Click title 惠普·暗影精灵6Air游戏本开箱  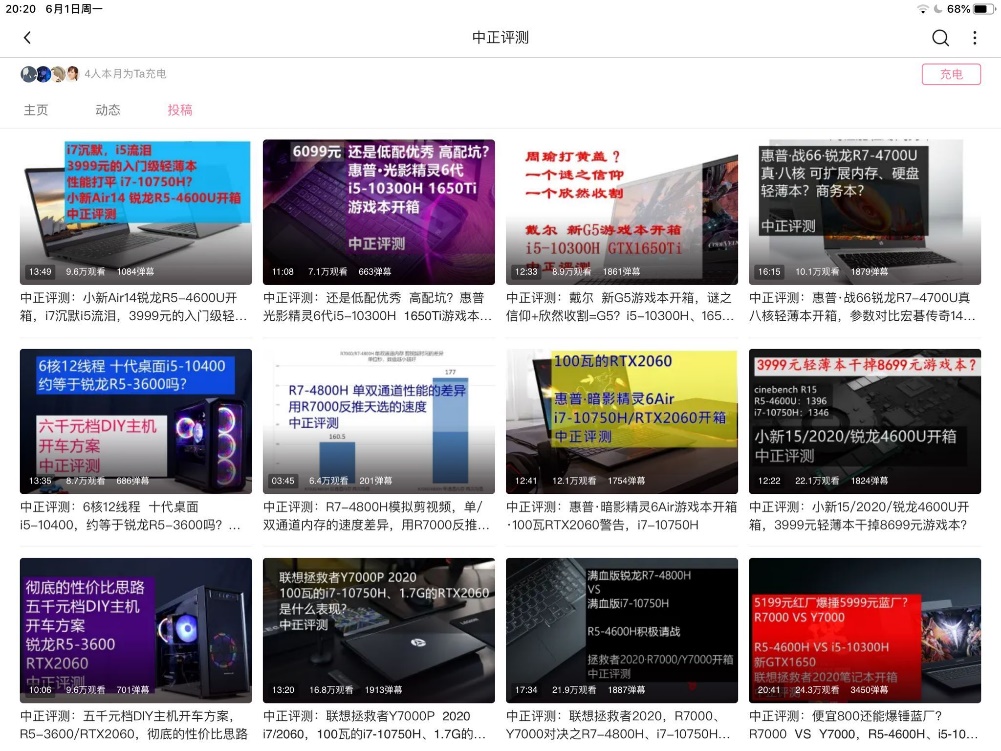tap(622, 516)
